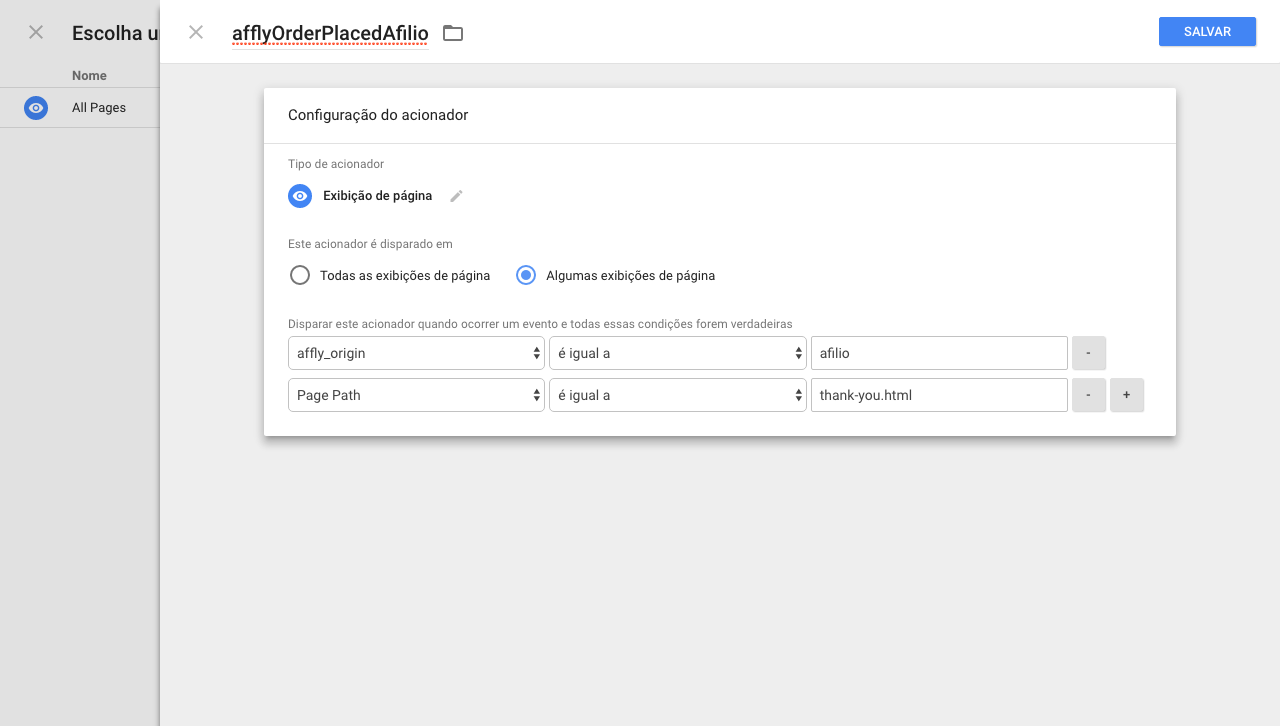The width and height of the screenshot is (1280, 726).
Task: Close the trigger editor panel
Action: click(196, 32)
